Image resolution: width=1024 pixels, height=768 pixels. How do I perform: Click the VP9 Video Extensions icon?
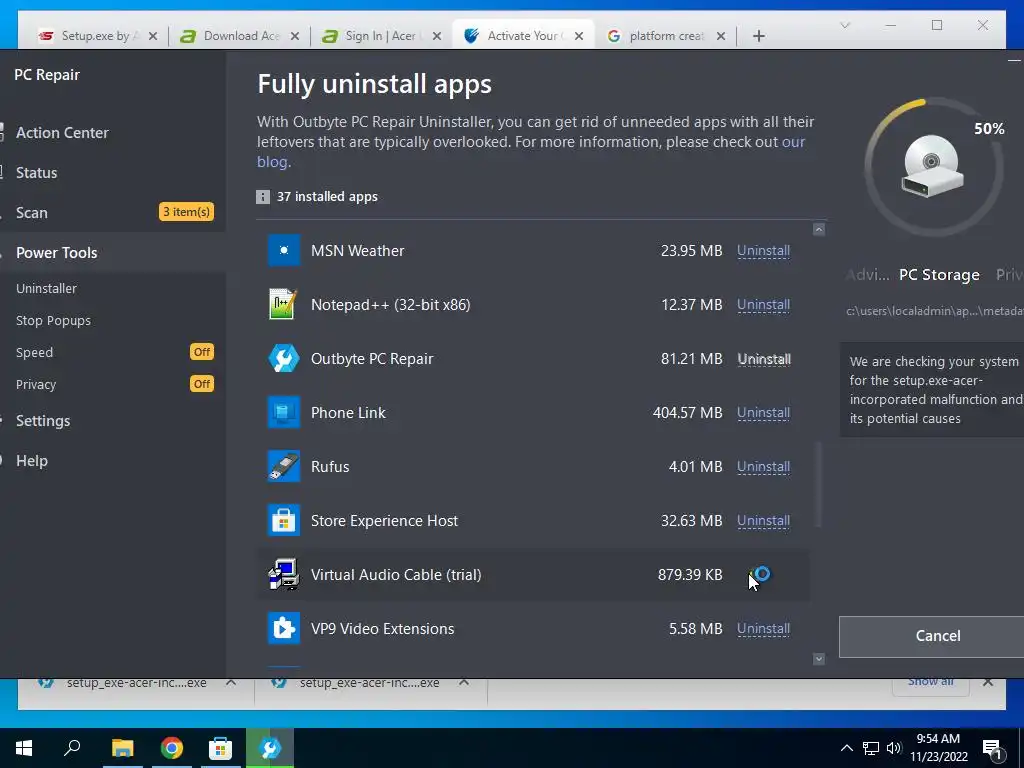pos(283,628)
